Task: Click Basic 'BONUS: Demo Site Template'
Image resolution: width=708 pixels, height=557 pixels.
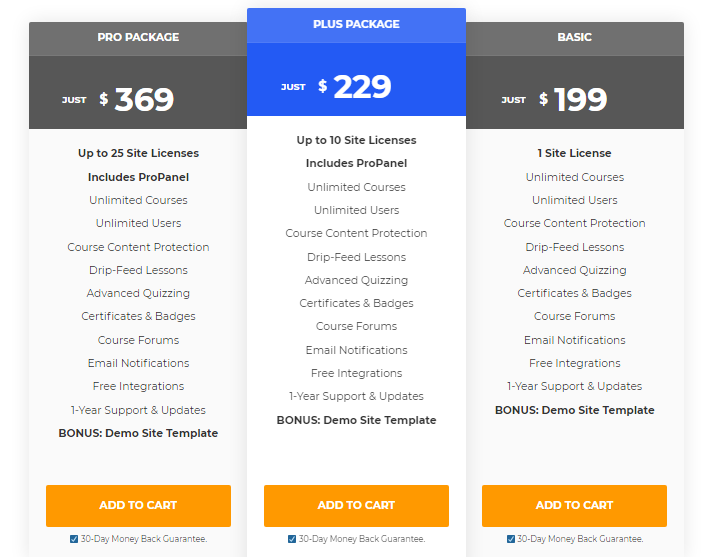Action: tap(574, 411)
